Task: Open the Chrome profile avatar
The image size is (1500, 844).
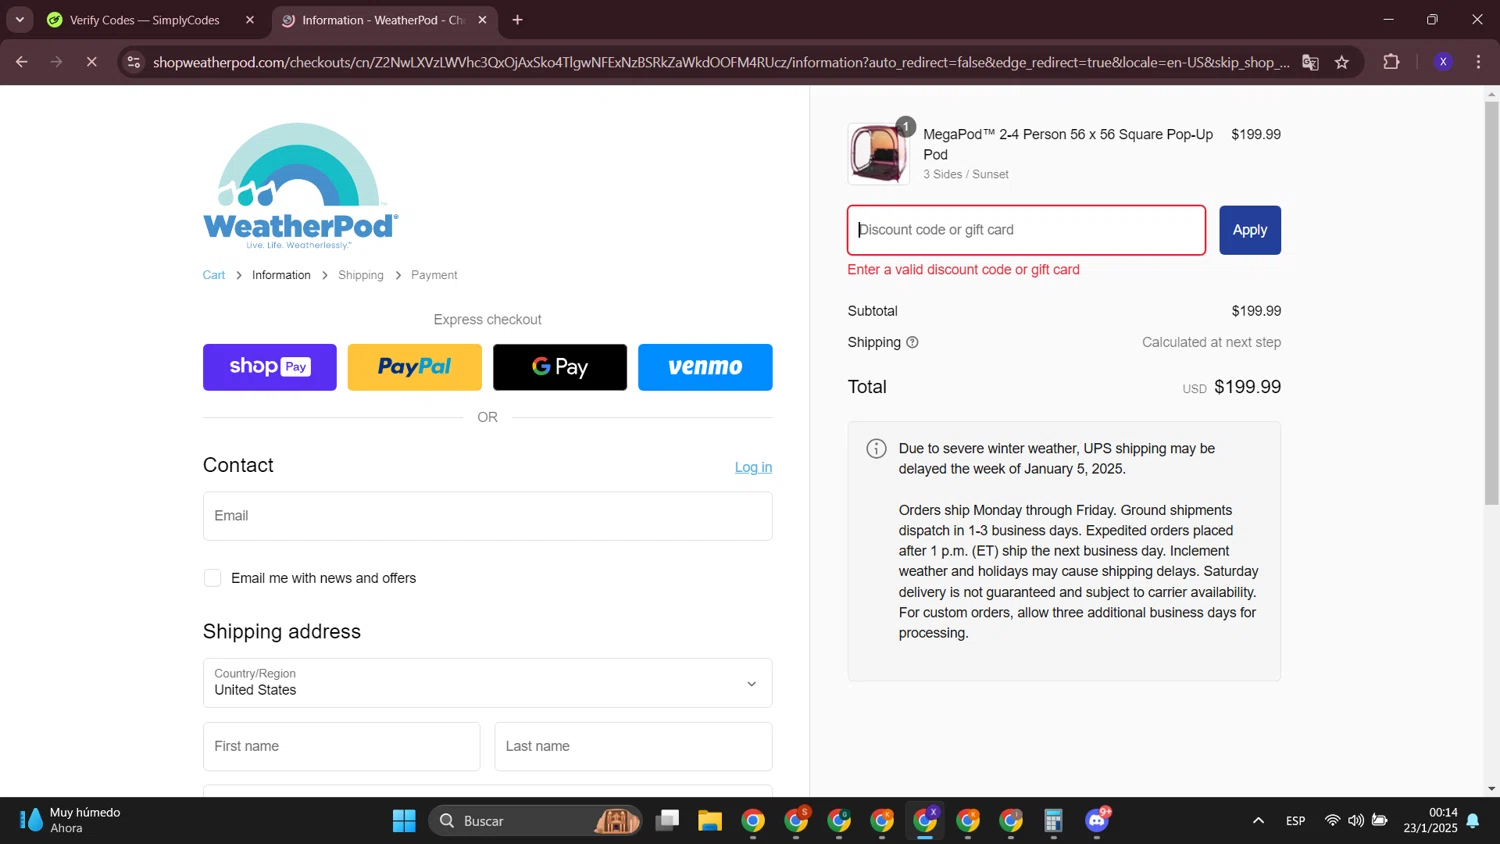Action: 1443,62
